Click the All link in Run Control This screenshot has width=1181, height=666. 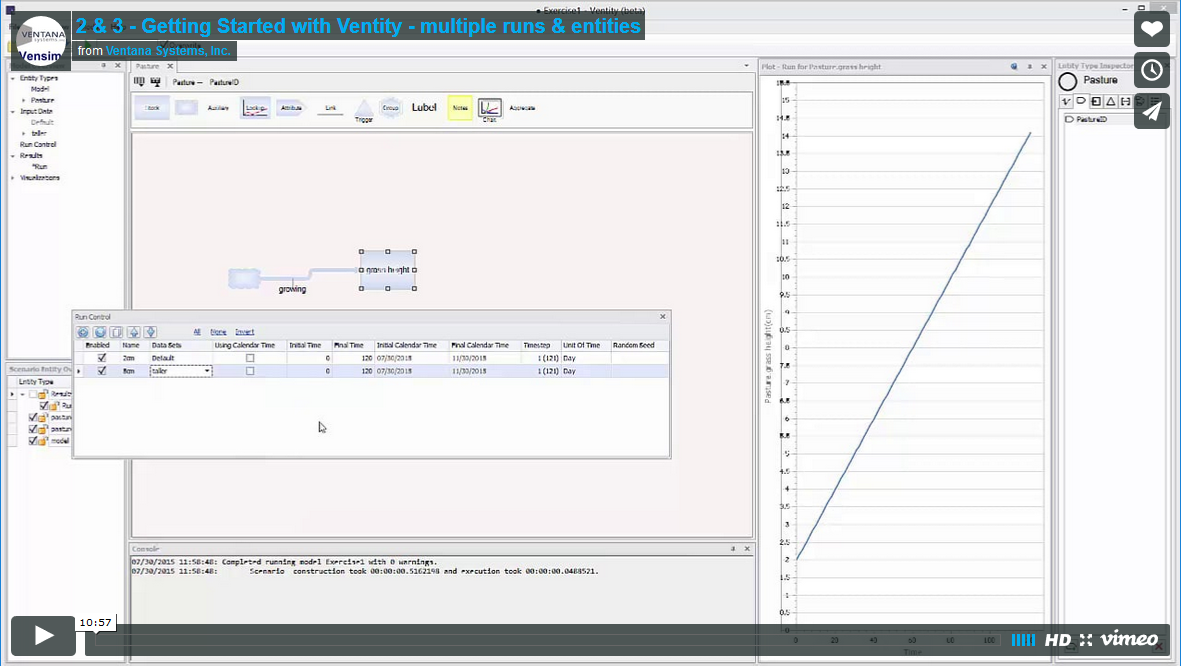pos(197,331)
